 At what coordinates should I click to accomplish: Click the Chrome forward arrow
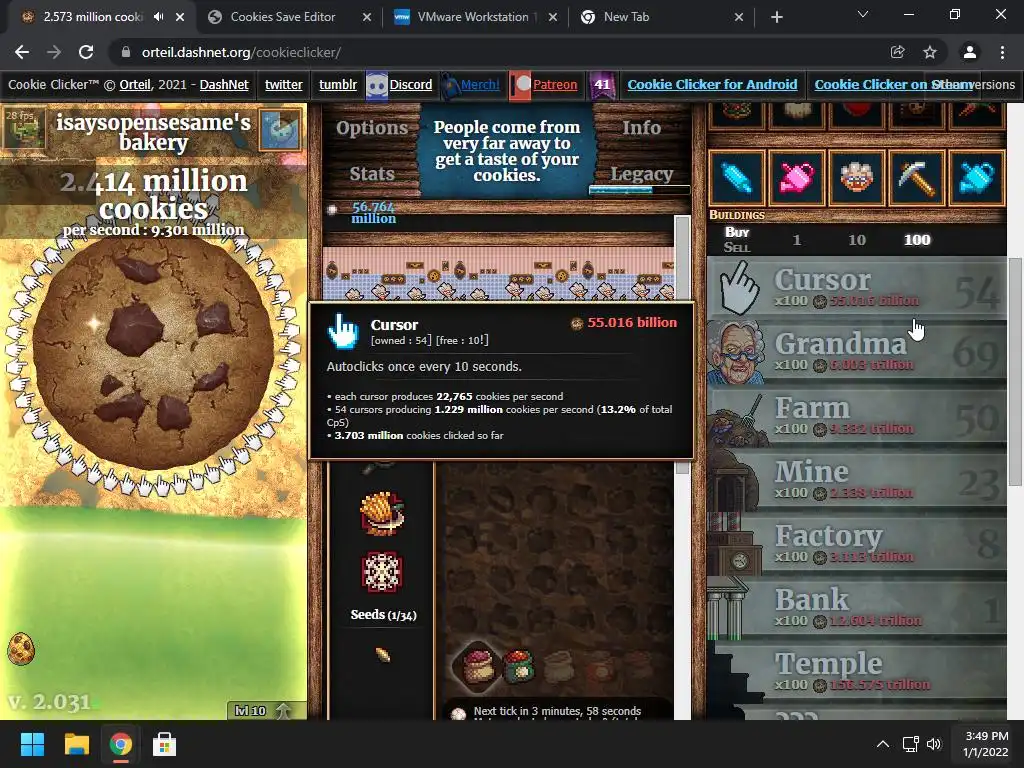pos(54,52)
